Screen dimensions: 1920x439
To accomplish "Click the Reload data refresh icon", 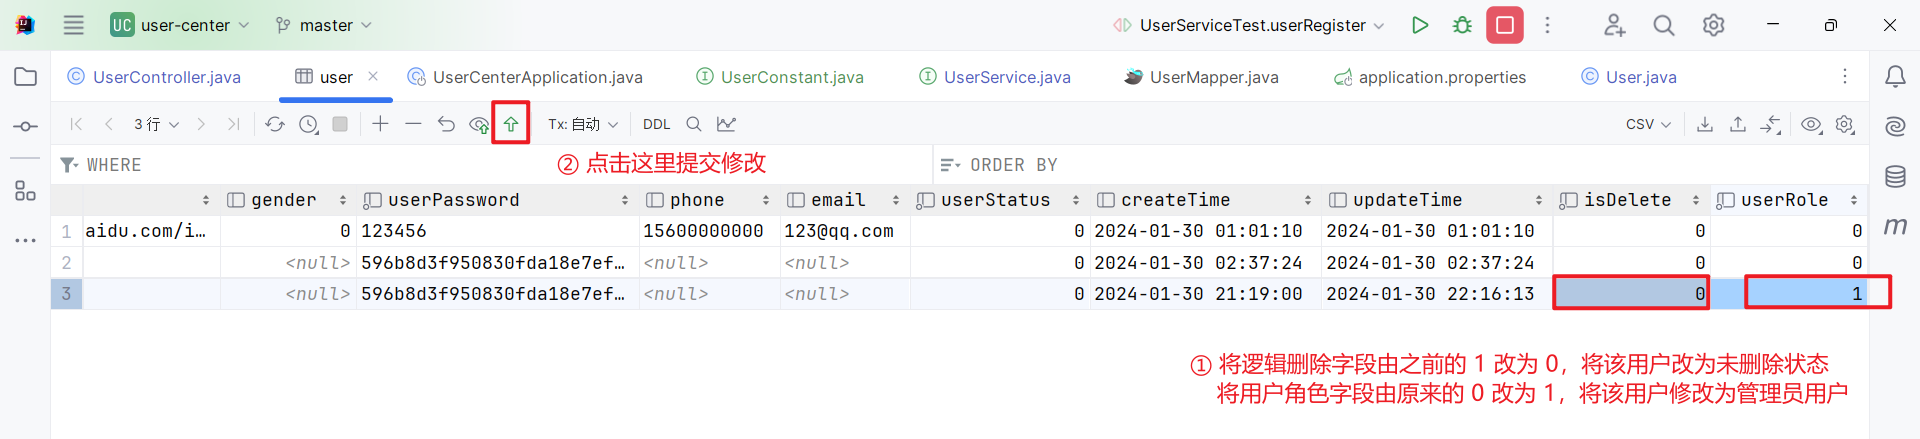I will coord(275,124).
